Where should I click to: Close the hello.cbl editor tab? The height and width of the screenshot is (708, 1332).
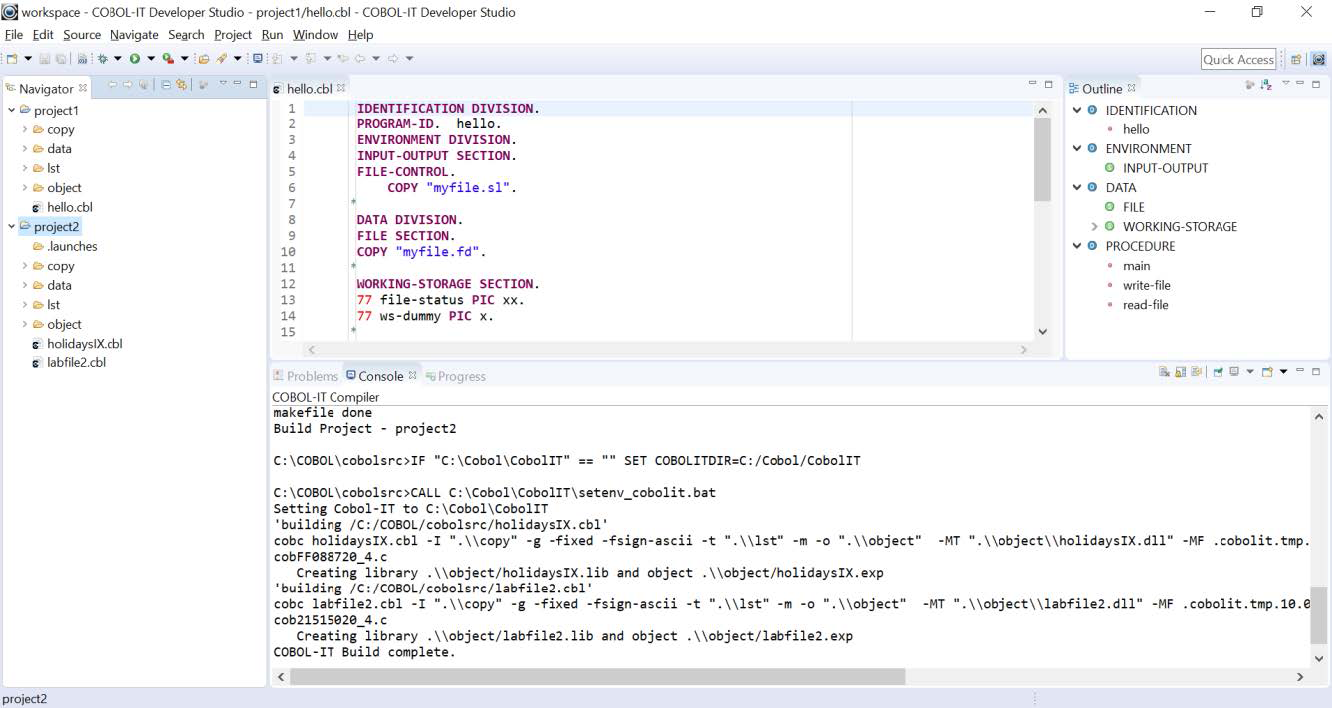click(x=341, y=88)
